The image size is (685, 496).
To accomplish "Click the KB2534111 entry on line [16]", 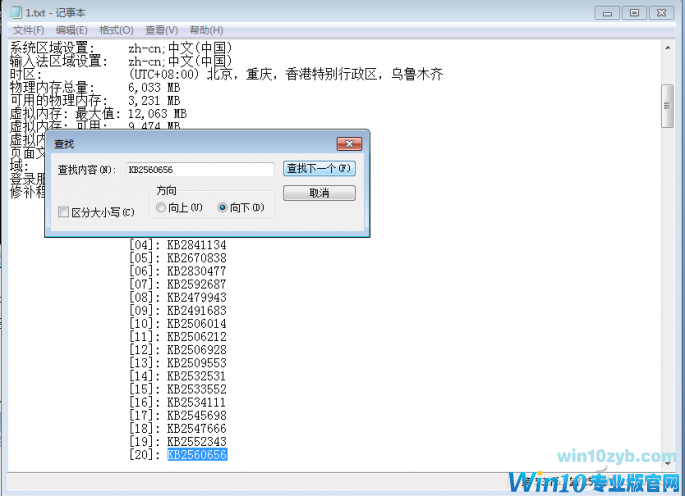I will coord(197,402).
